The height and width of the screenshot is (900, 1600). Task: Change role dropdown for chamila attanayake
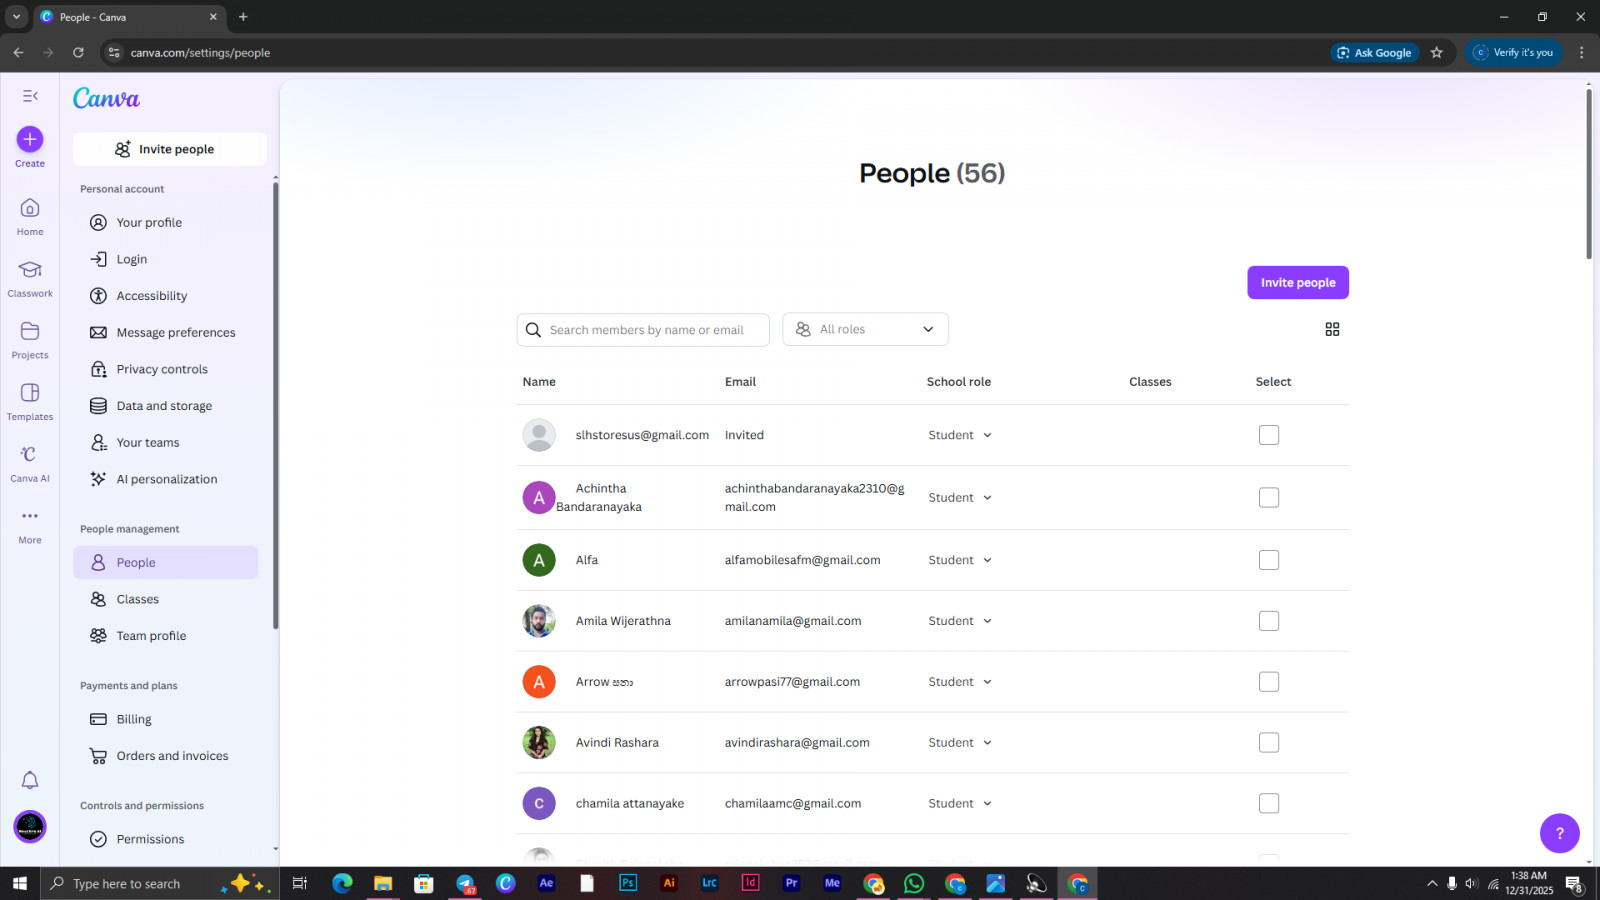[x=959, y=804]
